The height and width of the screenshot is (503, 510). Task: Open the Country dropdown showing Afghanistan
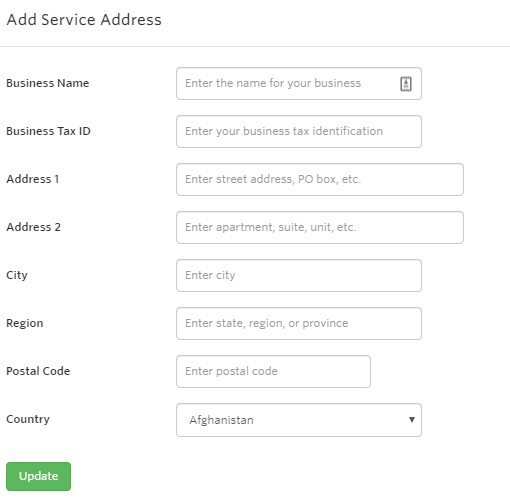click(299, 420)
